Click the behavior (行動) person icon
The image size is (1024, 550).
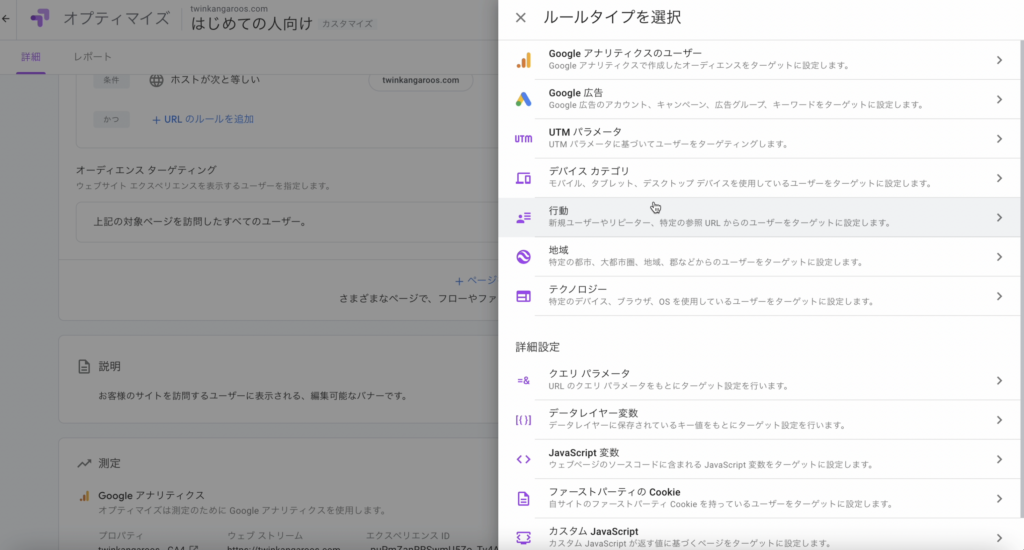(523, 218)
